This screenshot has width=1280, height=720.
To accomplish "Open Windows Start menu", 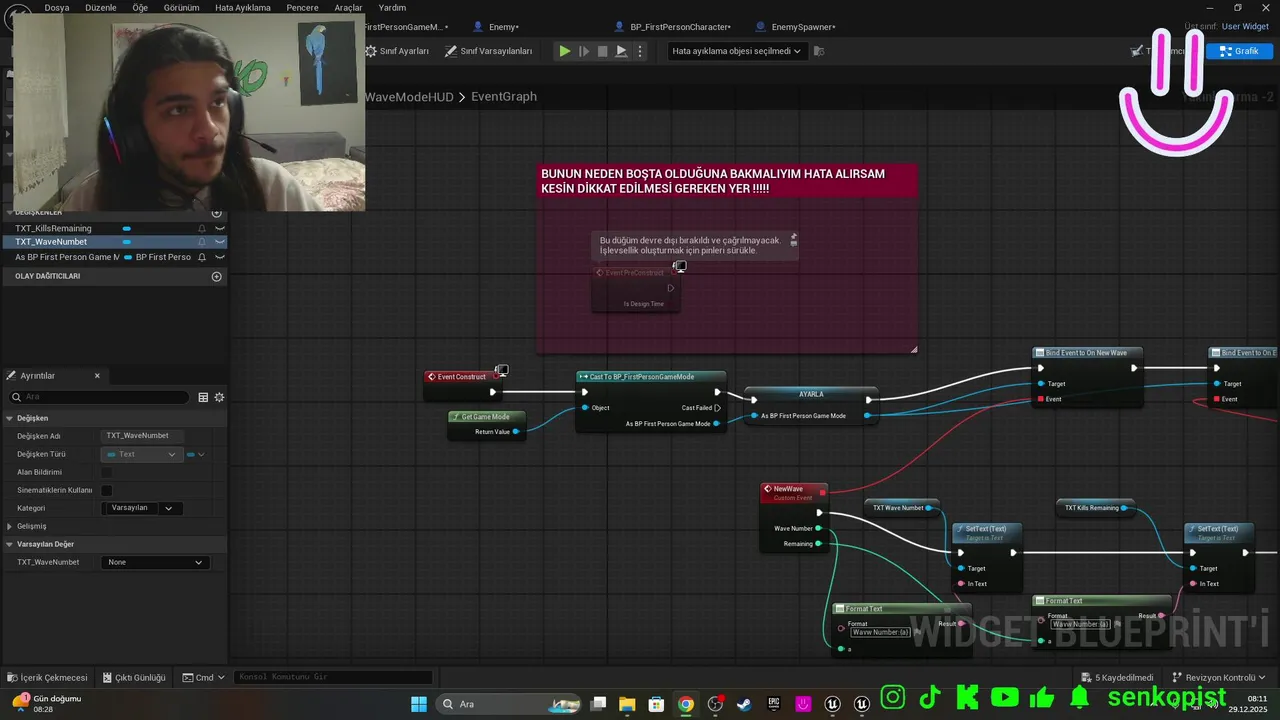I will (x=419, y=704).
